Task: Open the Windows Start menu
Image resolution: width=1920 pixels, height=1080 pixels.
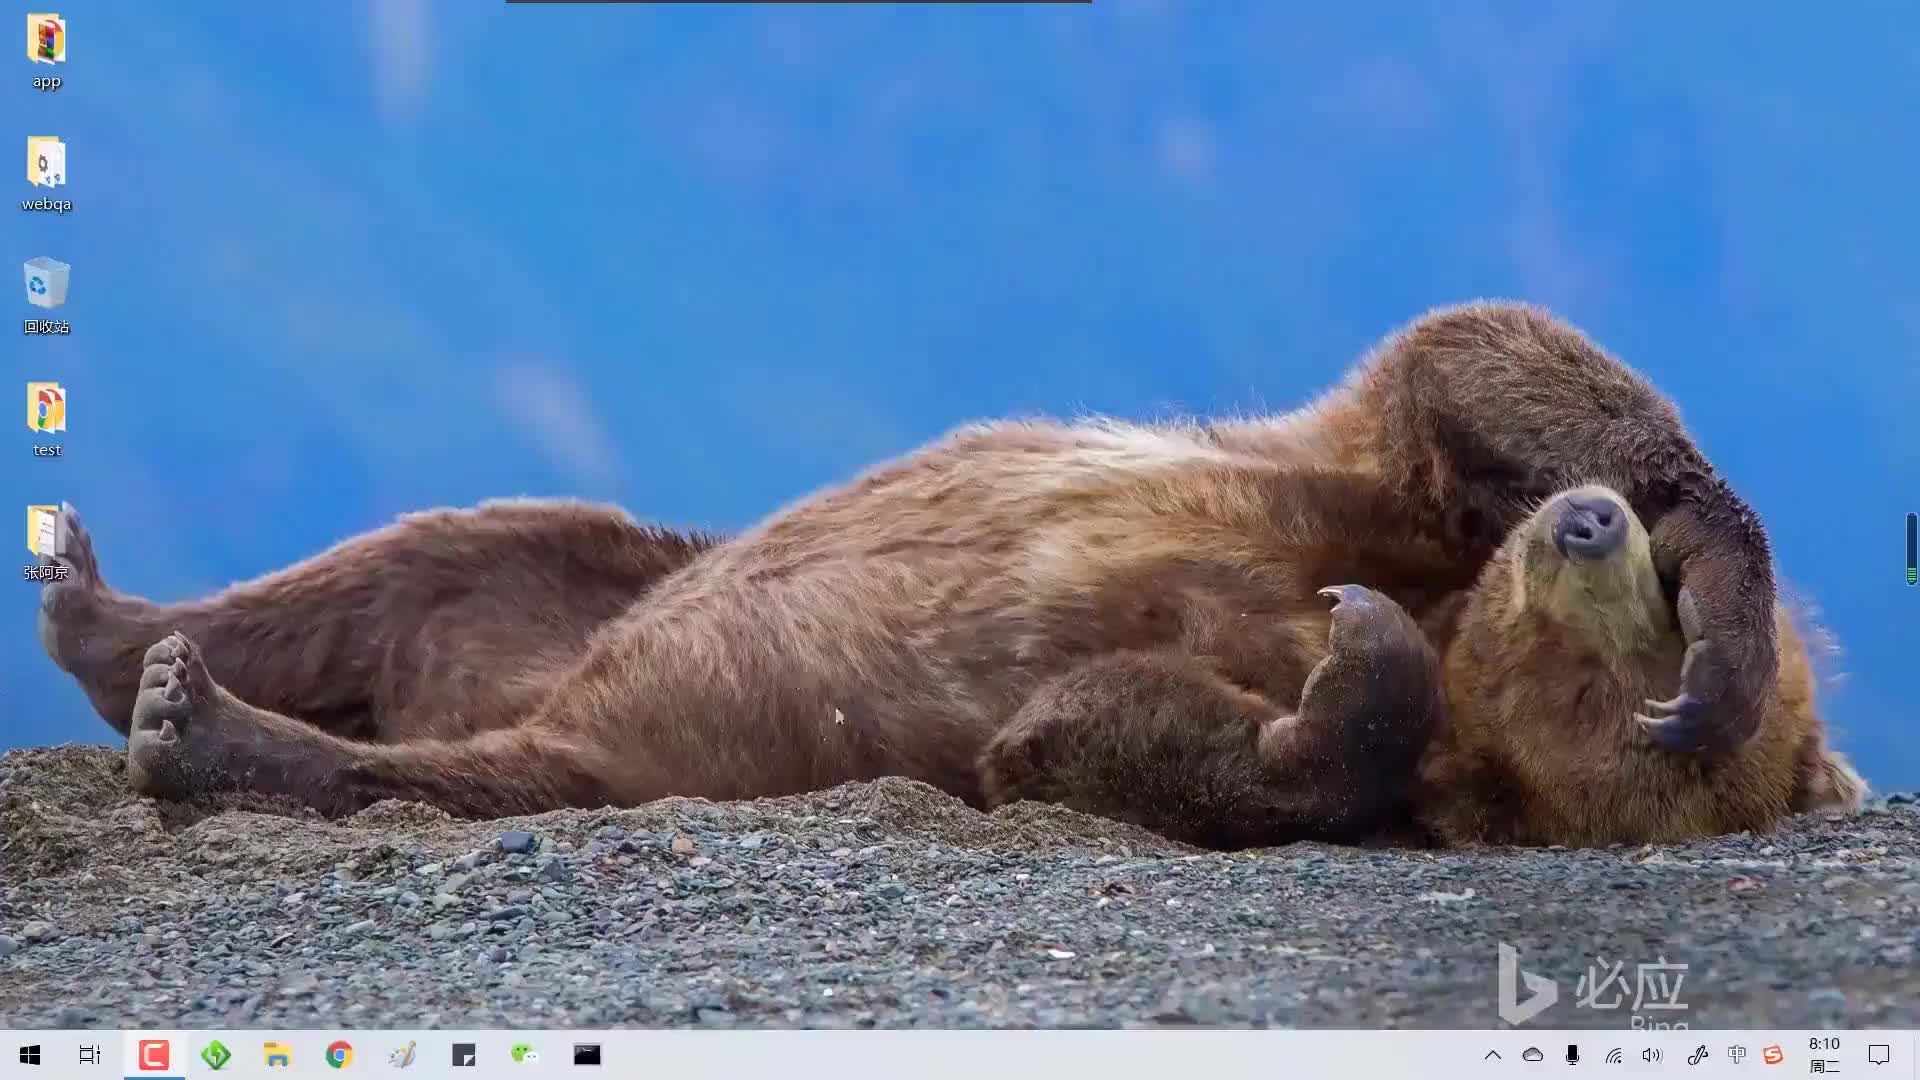Action: [30, 1055]
